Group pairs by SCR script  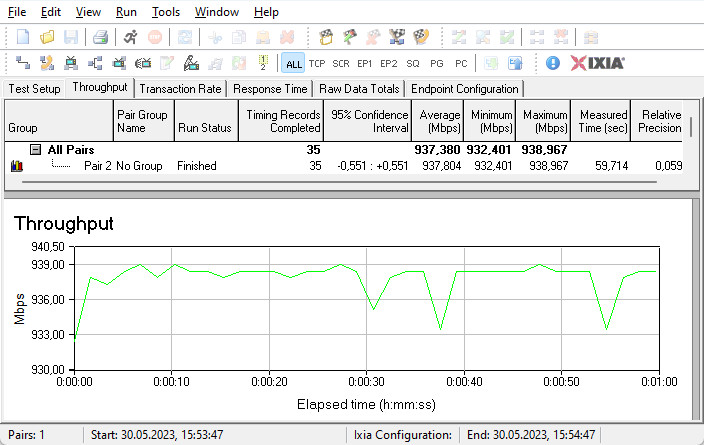(341, 64)
